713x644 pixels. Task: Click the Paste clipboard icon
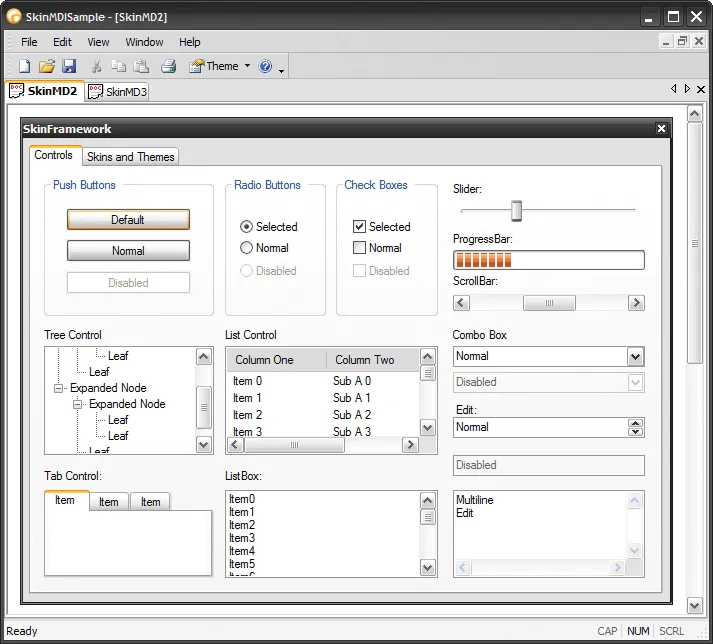click(141, 66)
